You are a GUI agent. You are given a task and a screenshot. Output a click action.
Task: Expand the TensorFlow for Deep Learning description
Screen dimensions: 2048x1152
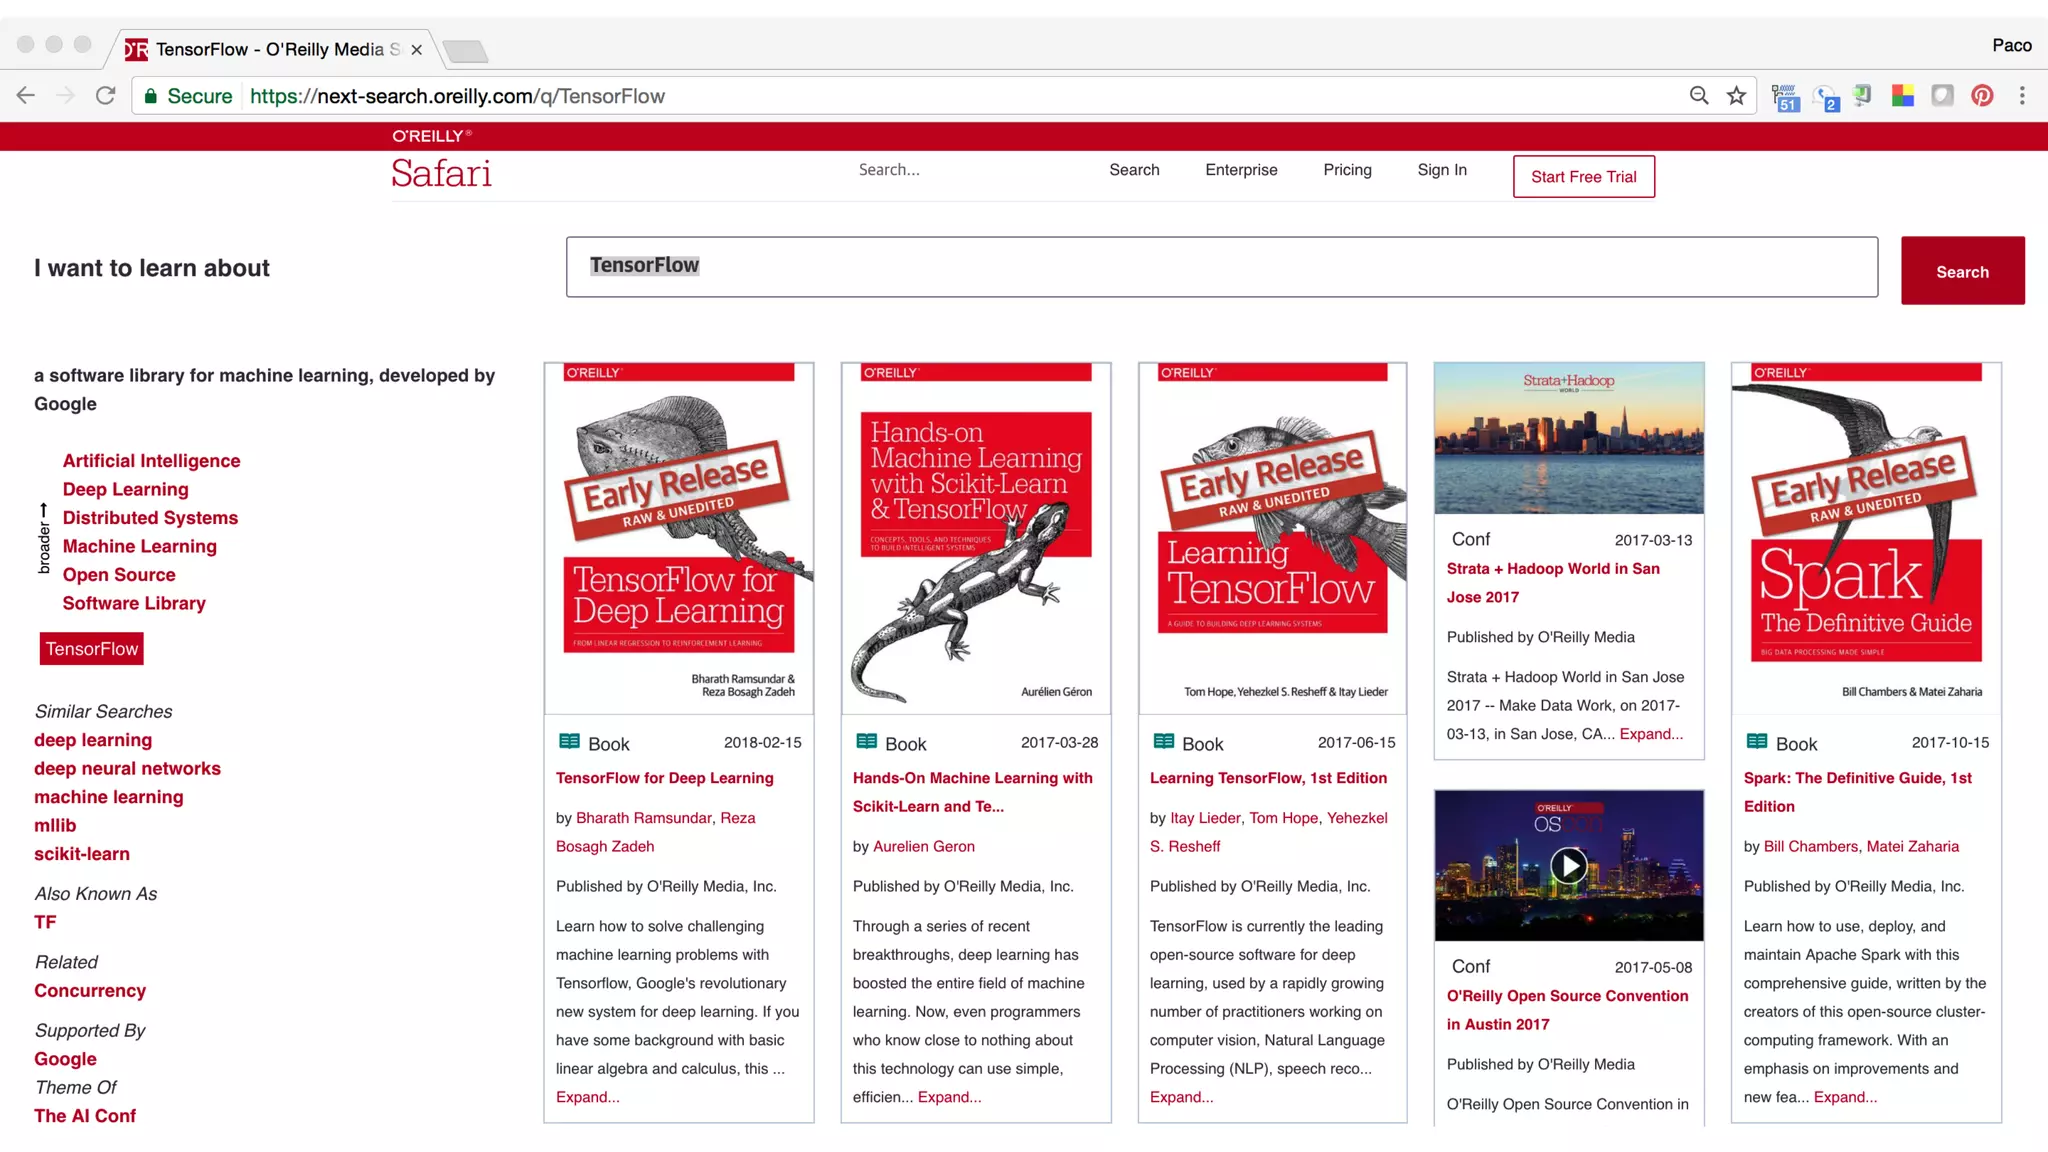click(587, 1097)
